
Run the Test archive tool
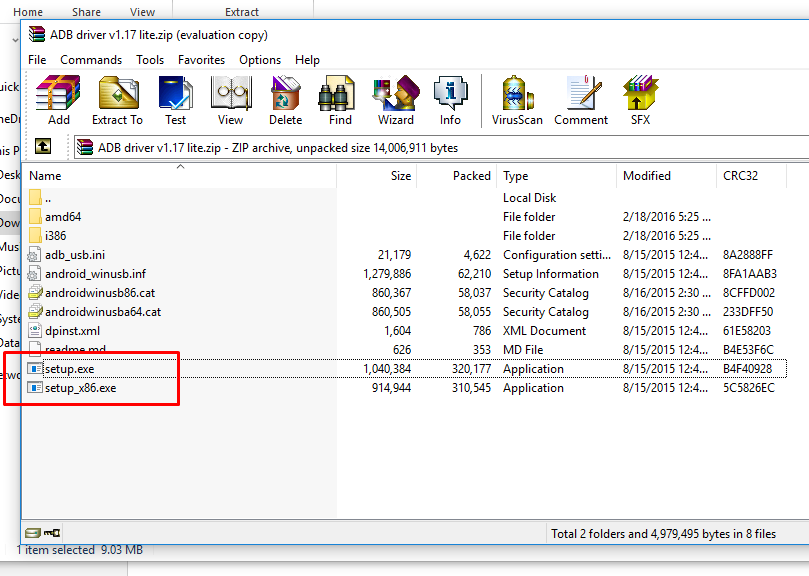click(175, 100)
